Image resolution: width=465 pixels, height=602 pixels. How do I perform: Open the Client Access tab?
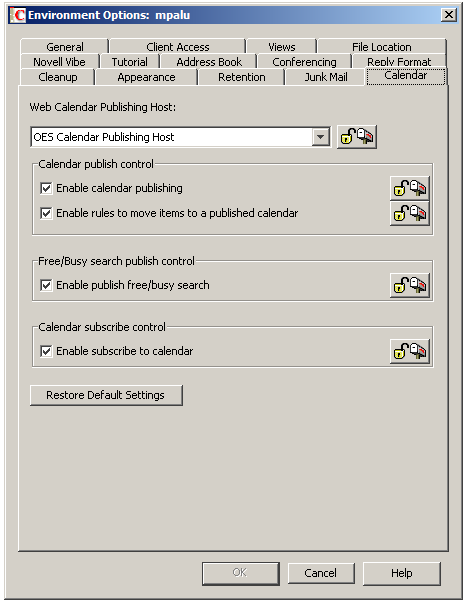tap(177, 46)
